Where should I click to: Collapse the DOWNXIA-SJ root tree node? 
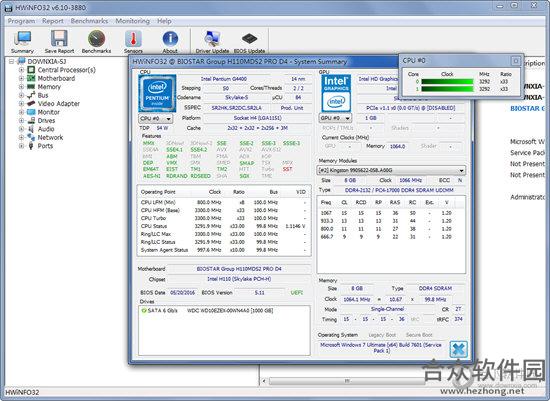tap(12, 61)
